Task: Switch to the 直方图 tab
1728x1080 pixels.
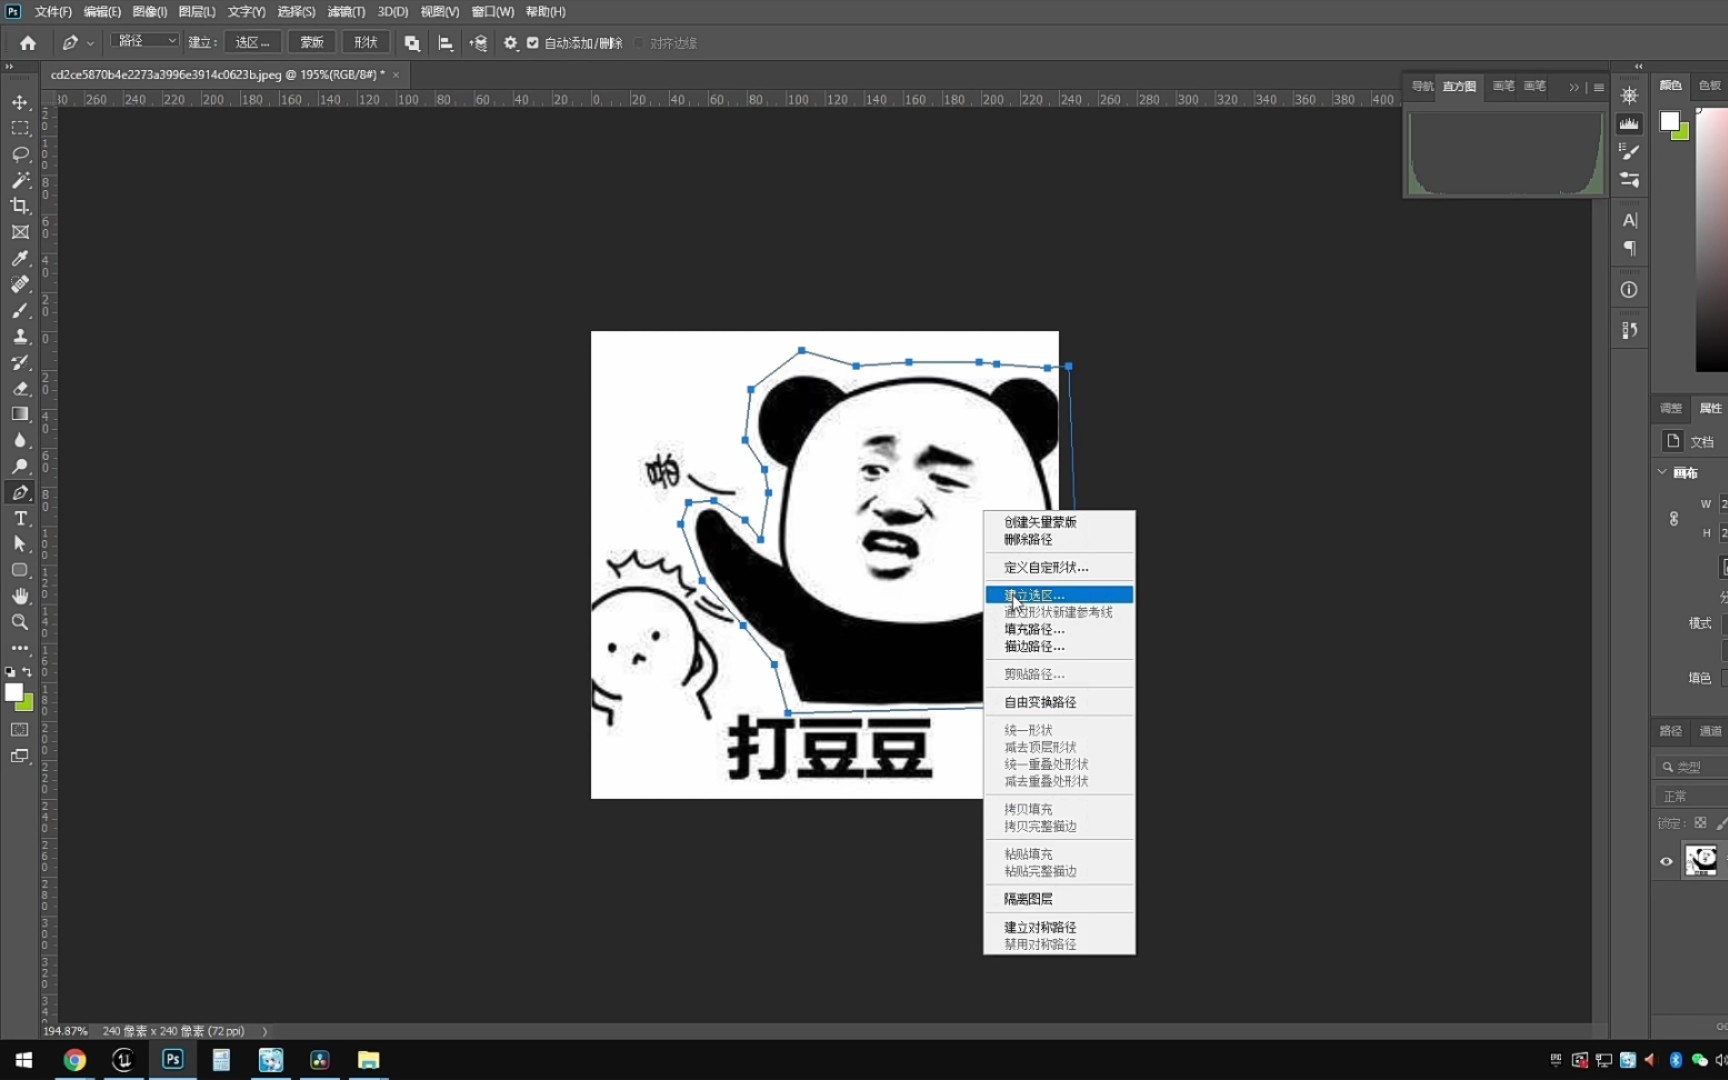Action: [1459, 87]
